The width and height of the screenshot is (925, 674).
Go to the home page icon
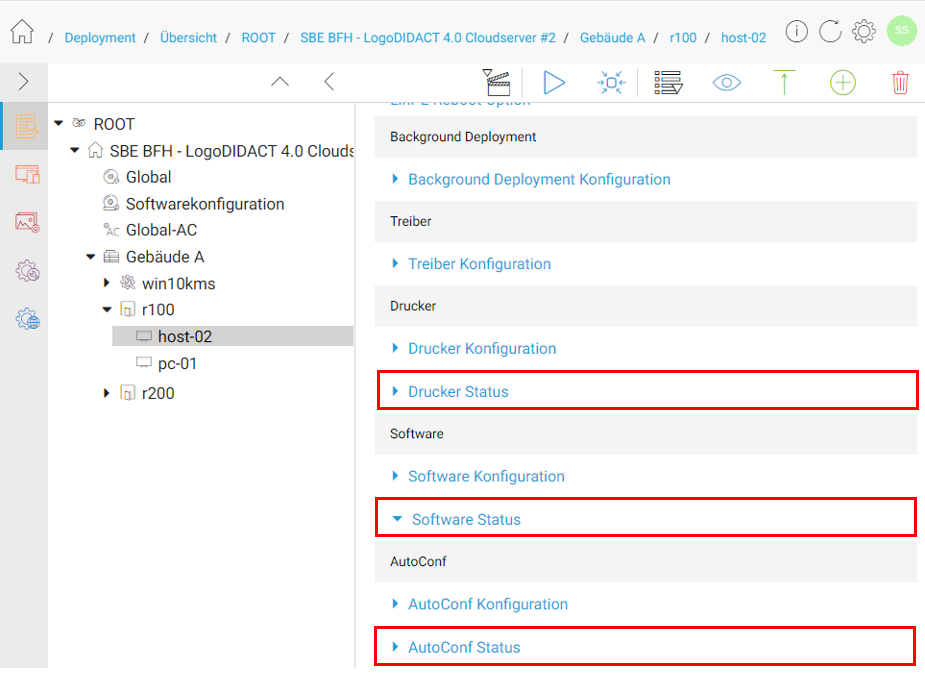22,32
